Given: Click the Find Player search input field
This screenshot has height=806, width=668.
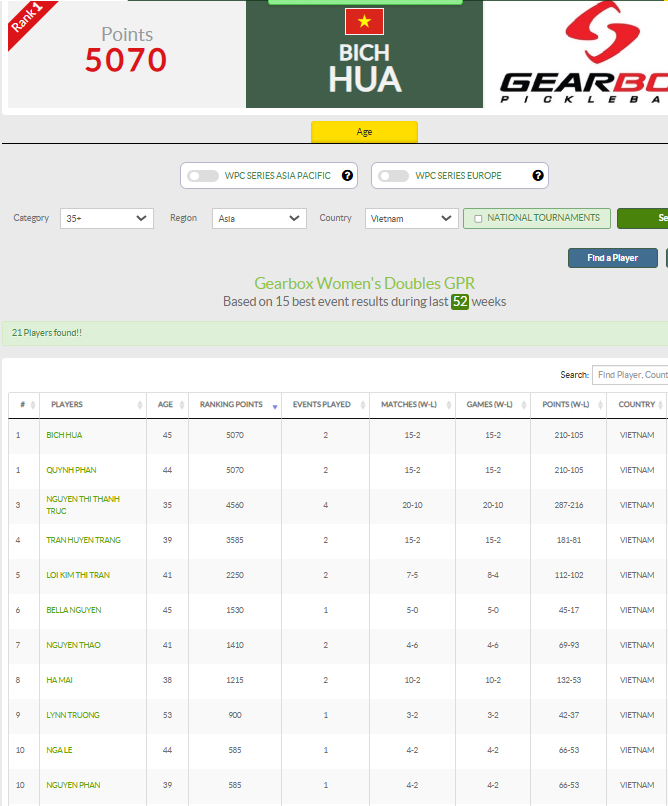Looking at the screenshot, I should pyautogui.click(x=630, y=375).
